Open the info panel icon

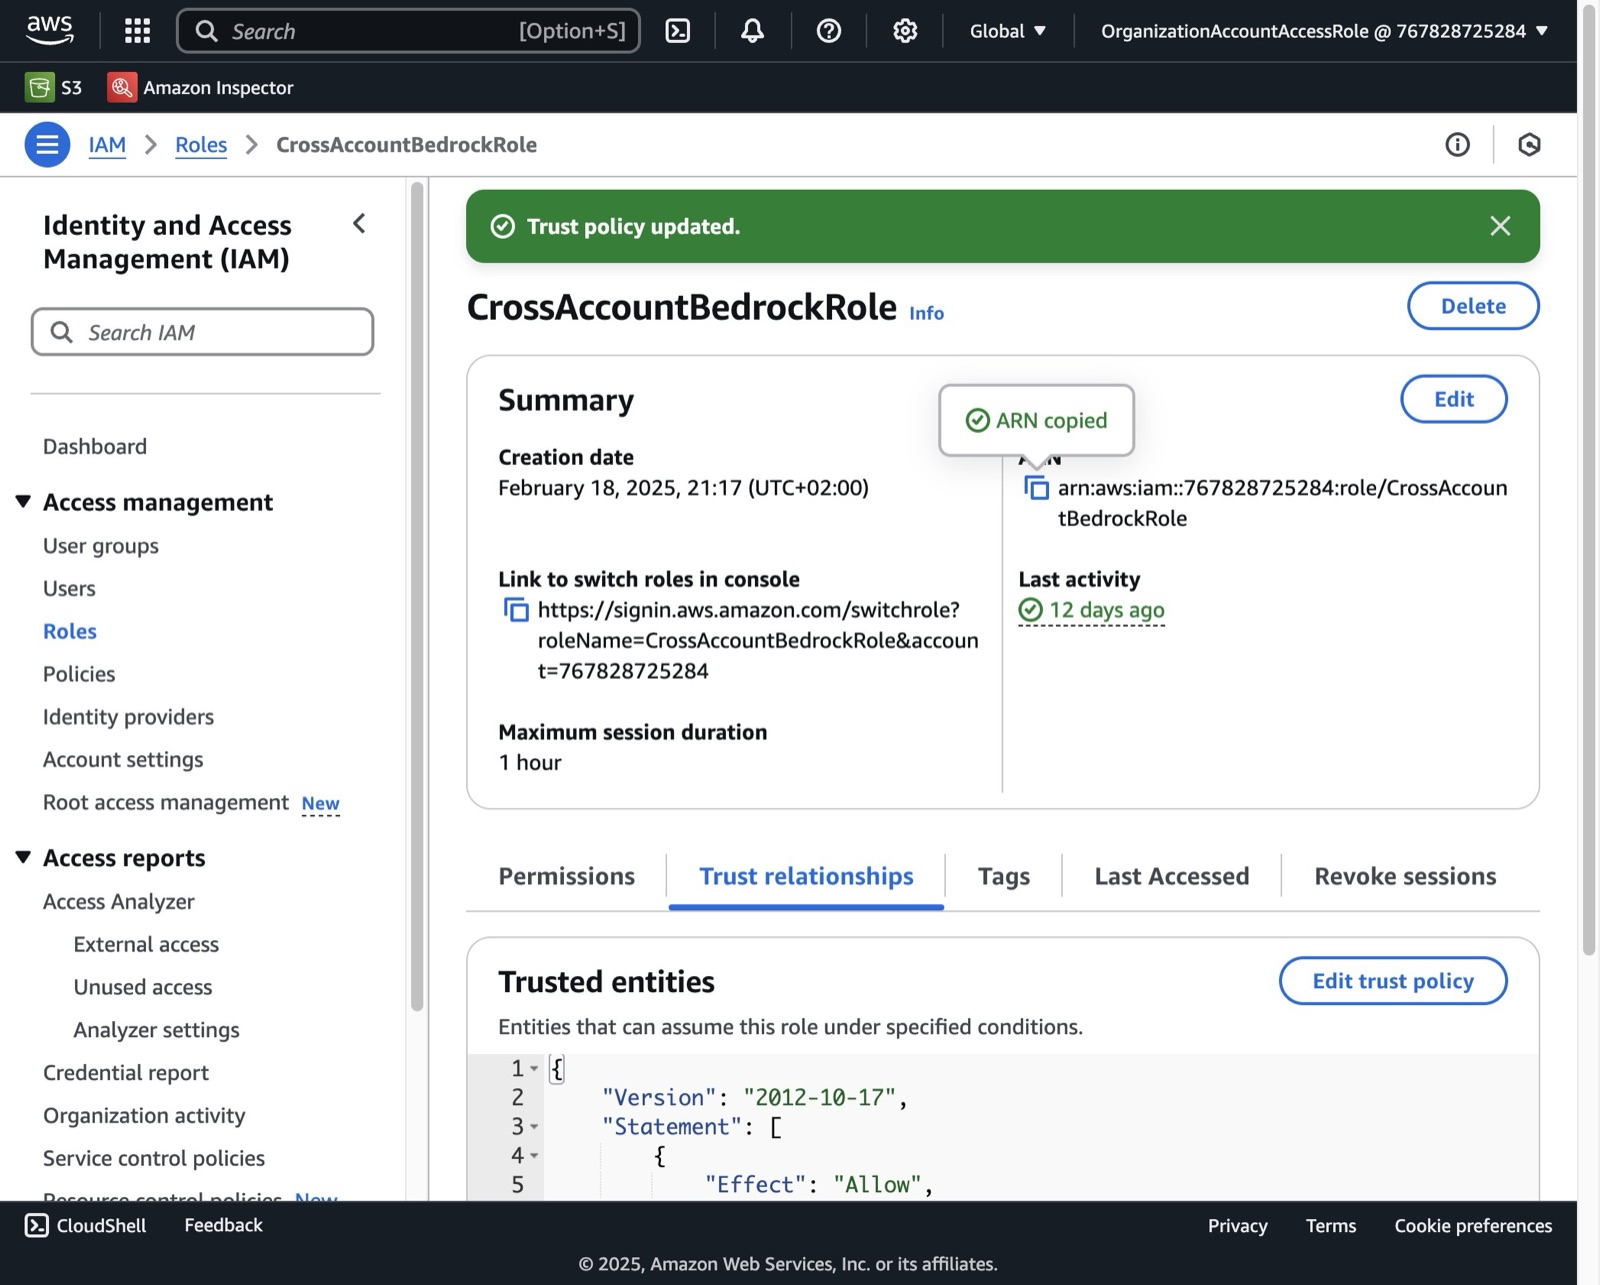[x=1457, y=145]
